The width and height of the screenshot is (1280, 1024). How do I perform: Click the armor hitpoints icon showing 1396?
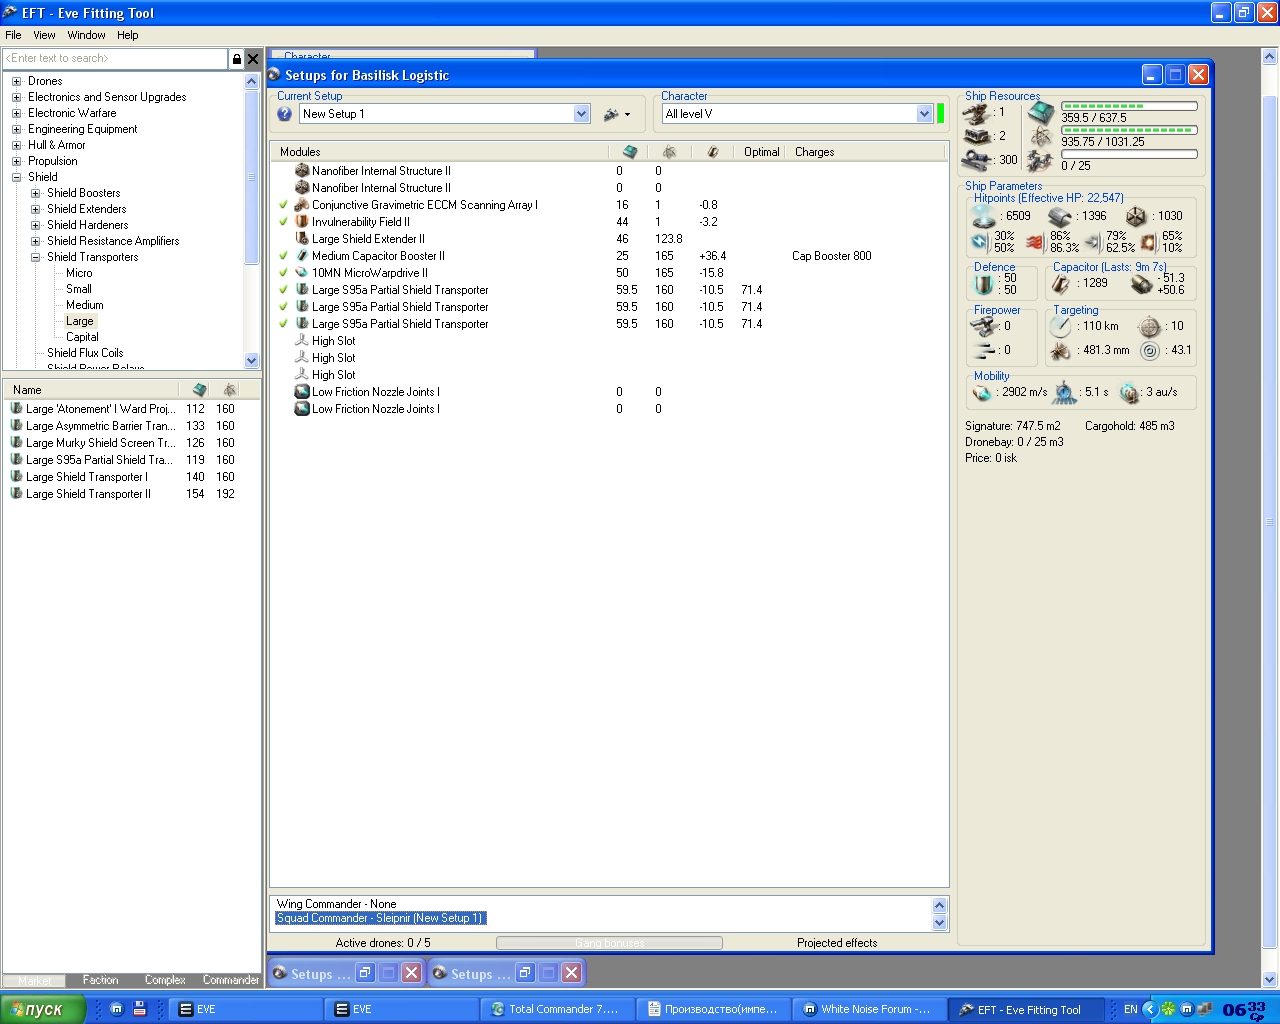pyautogui.click(x=1060, y=216)
